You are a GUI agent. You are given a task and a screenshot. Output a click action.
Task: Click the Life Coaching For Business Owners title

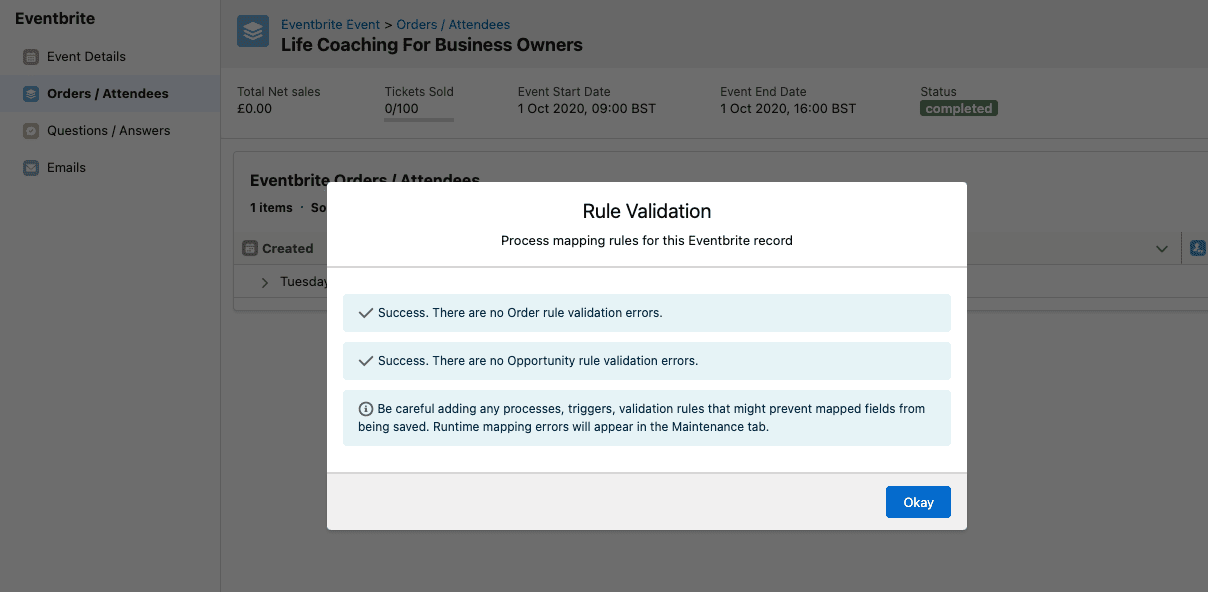432,45
